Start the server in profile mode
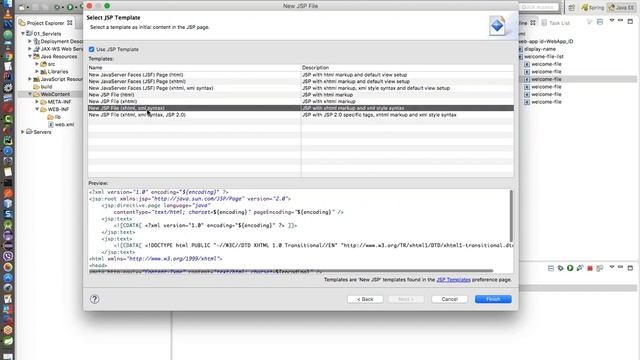Screen dimensions: 640x360 coord(580,268)
